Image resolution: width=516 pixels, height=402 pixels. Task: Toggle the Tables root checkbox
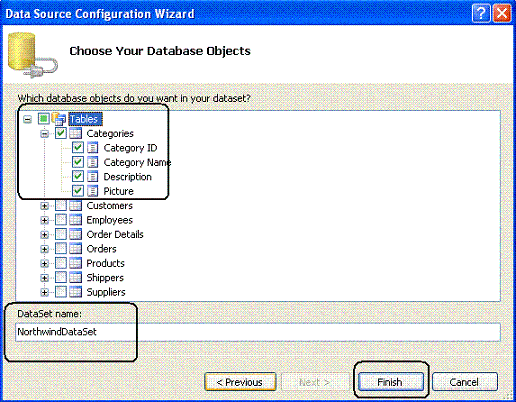tap(44, 119)
